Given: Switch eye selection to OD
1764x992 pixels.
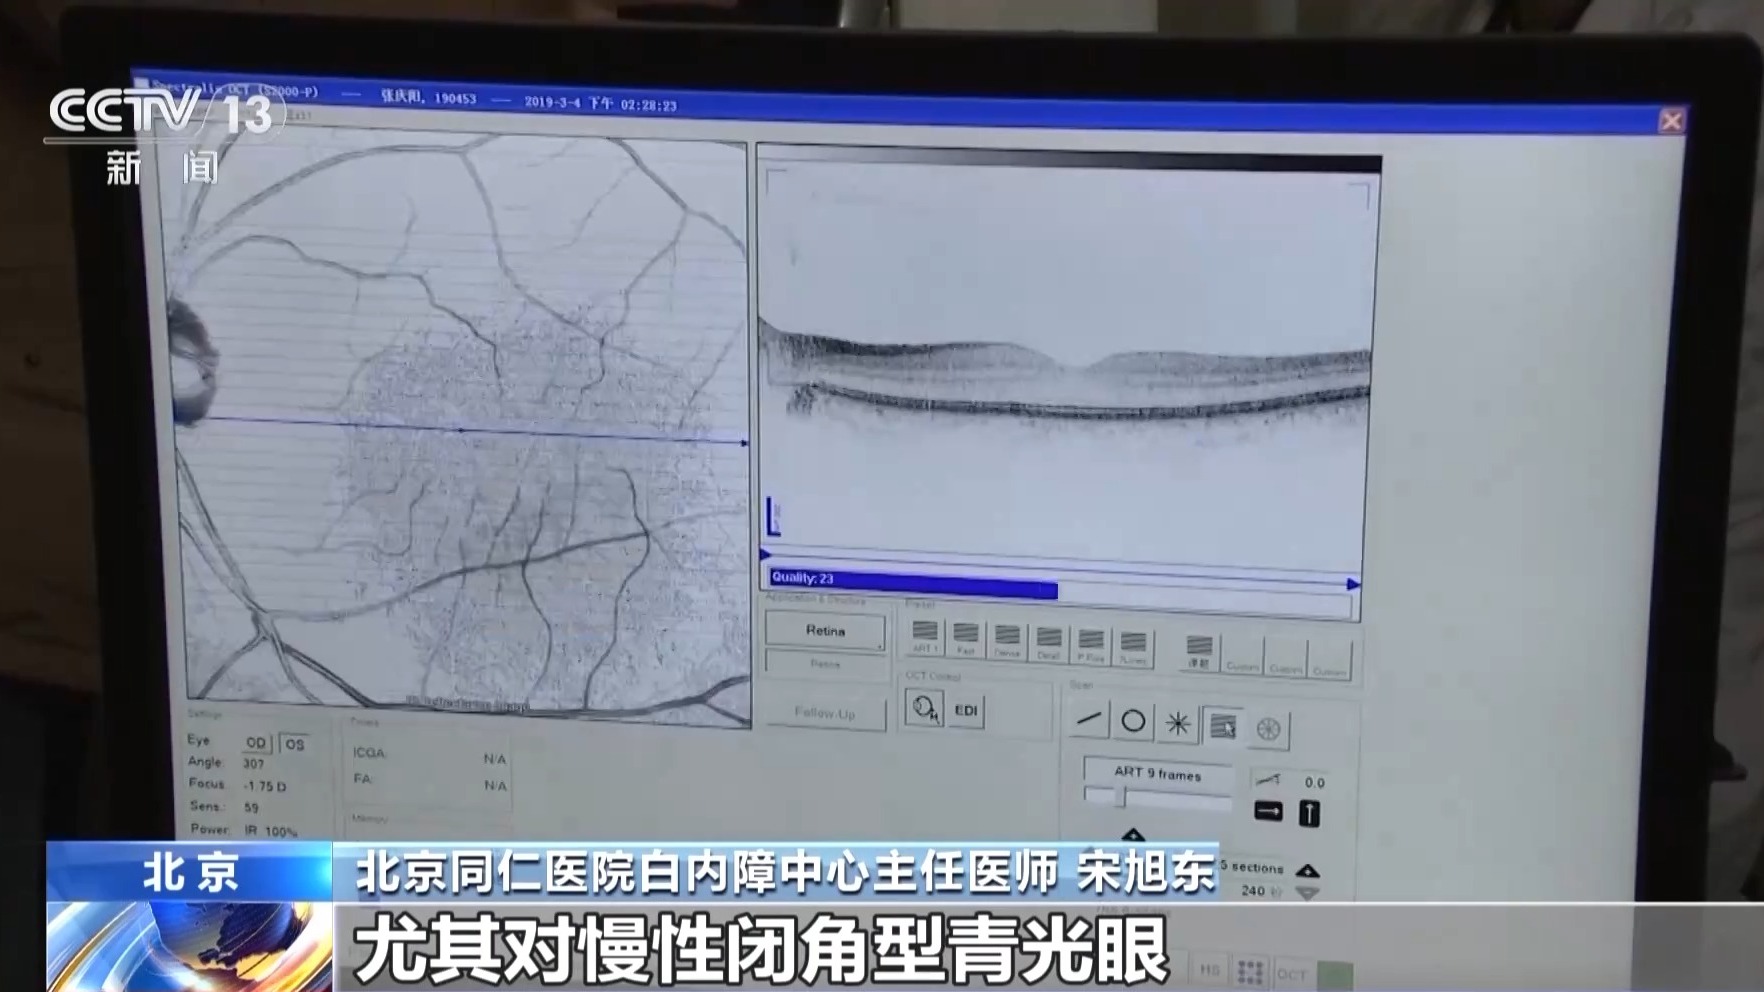Looking at the screenshot, I should [256, 743].
